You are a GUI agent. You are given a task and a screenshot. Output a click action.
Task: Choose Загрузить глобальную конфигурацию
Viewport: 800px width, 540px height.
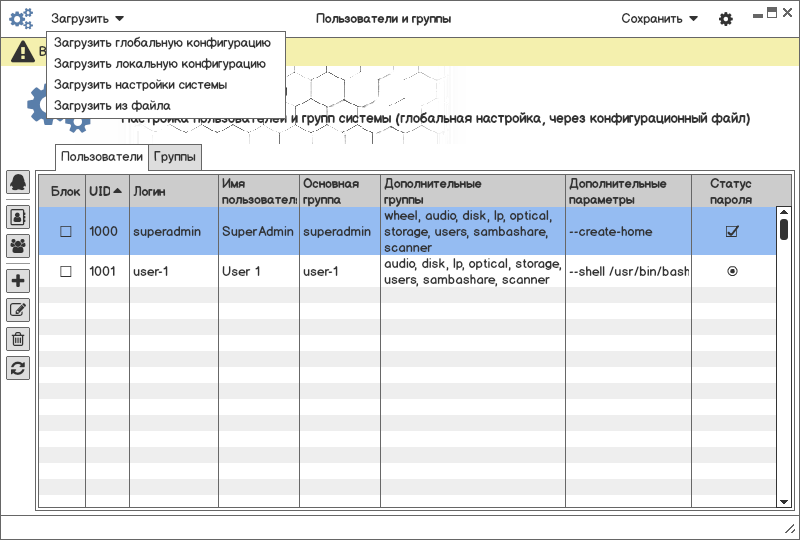click(162, 42)
